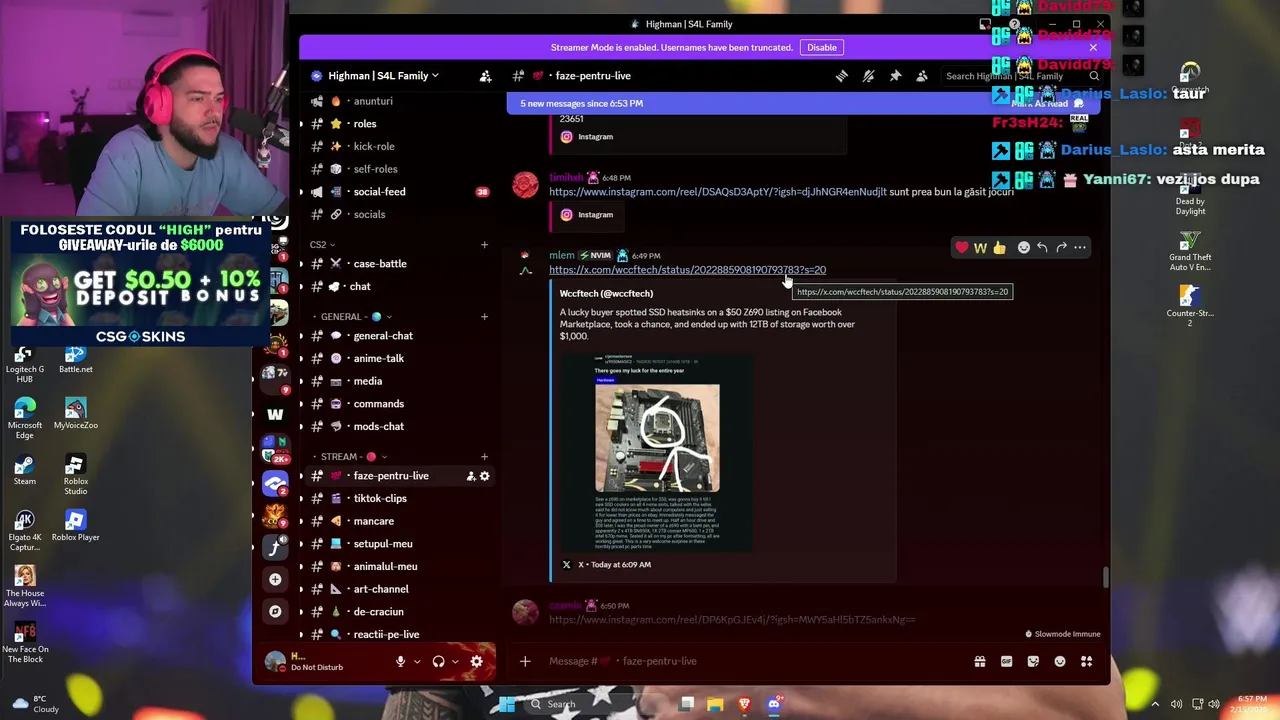Add W reaction to mlem's message
Image resolution: width=1280 pixels, height=720 pixels.
point(981,247)
